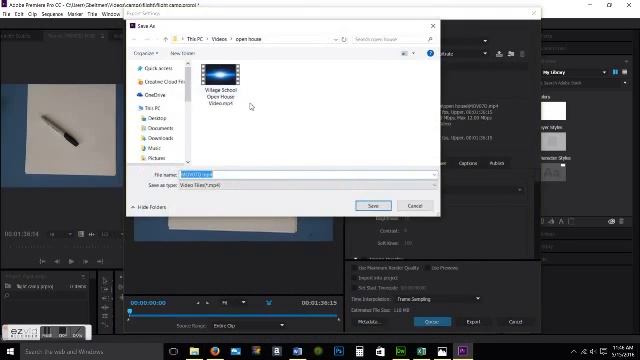Viewport: 640px width, 360px height.
Task: Click the Help question mark icon
Action: [430, 53]
